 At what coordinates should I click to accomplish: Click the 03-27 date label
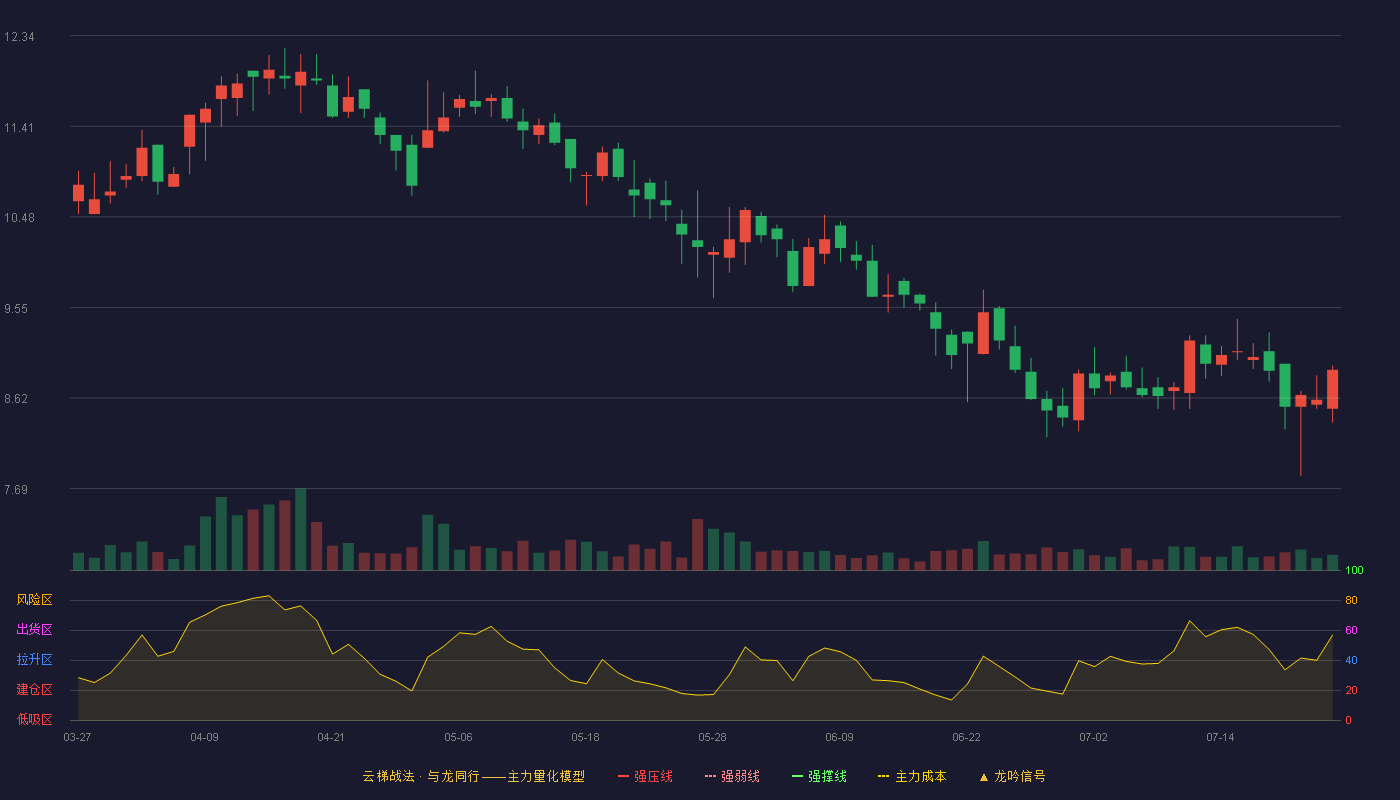pyautogui.click(x=78, y=737)
